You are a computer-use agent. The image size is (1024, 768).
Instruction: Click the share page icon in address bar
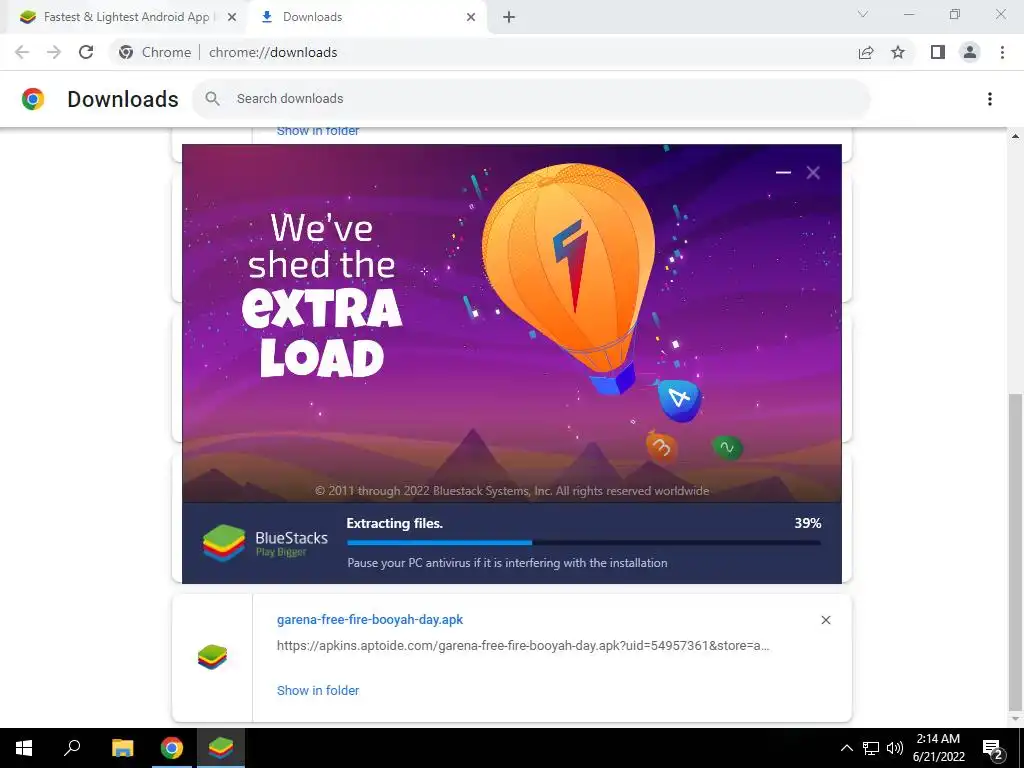pyautogui.click(x=866, y=52)
